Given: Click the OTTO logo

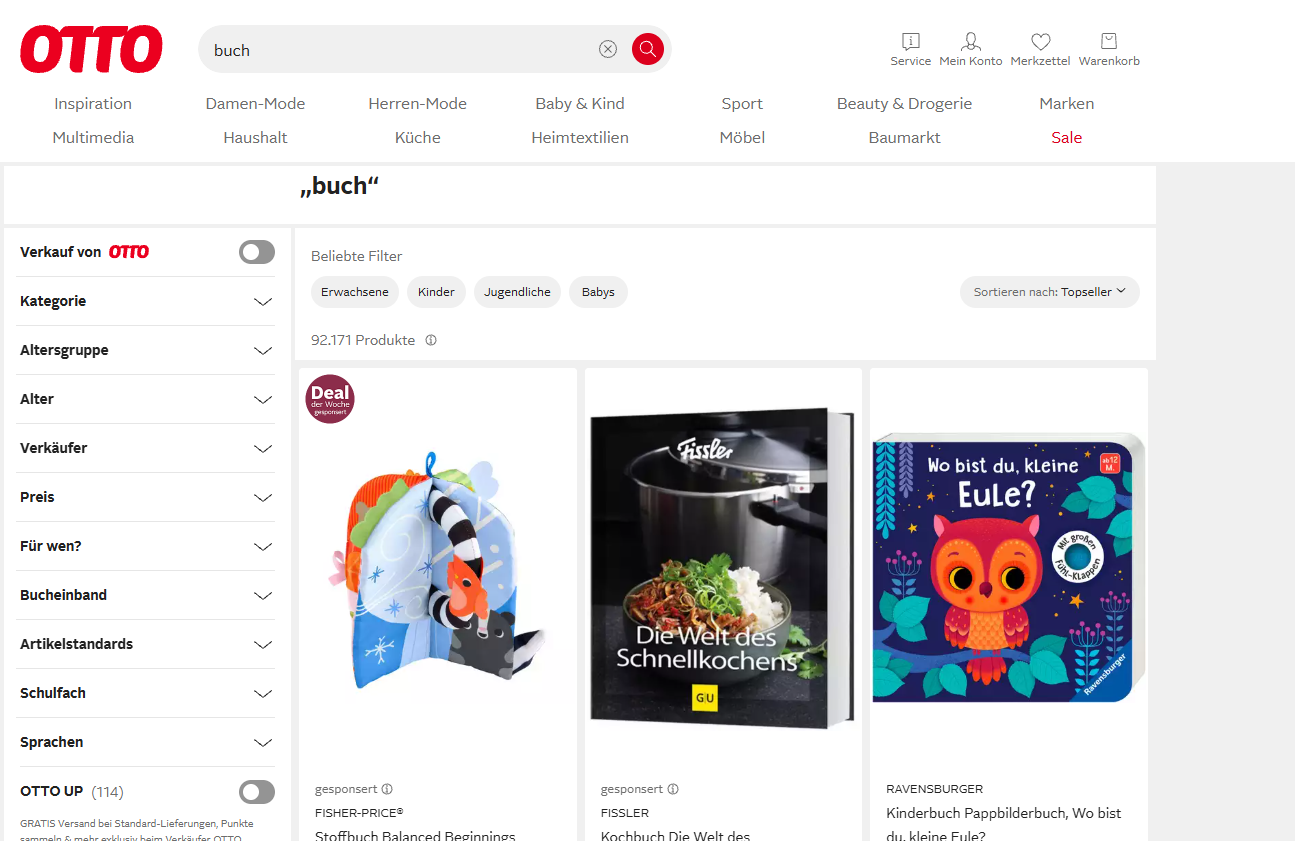Looking at the screenshot, I should tap(91, 49).
